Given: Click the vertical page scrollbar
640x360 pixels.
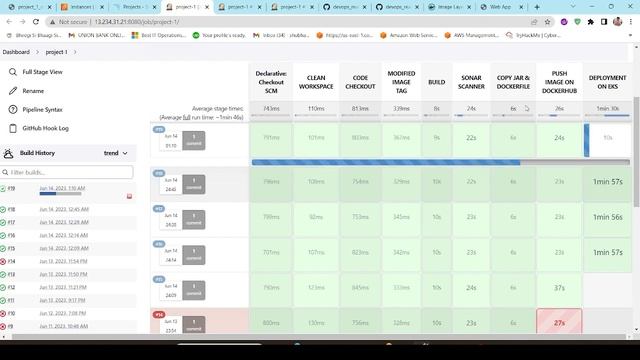Looking at the screenshot, I should point(636,152).
